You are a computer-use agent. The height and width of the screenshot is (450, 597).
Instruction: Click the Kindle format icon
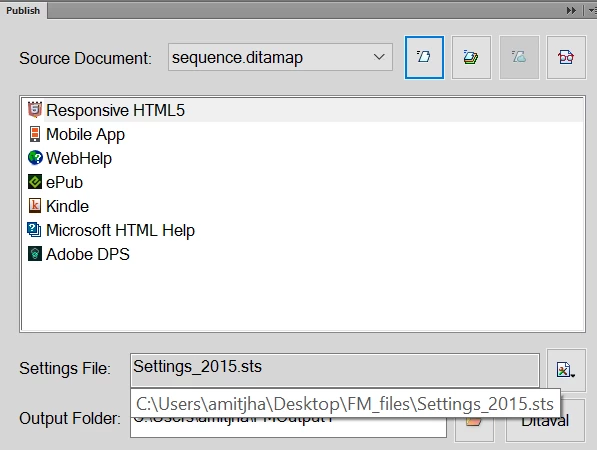click(35, 206)
